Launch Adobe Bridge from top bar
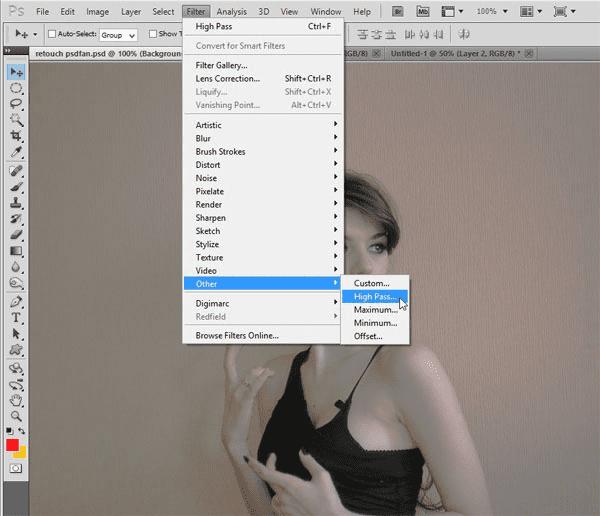 coord(398,11)
